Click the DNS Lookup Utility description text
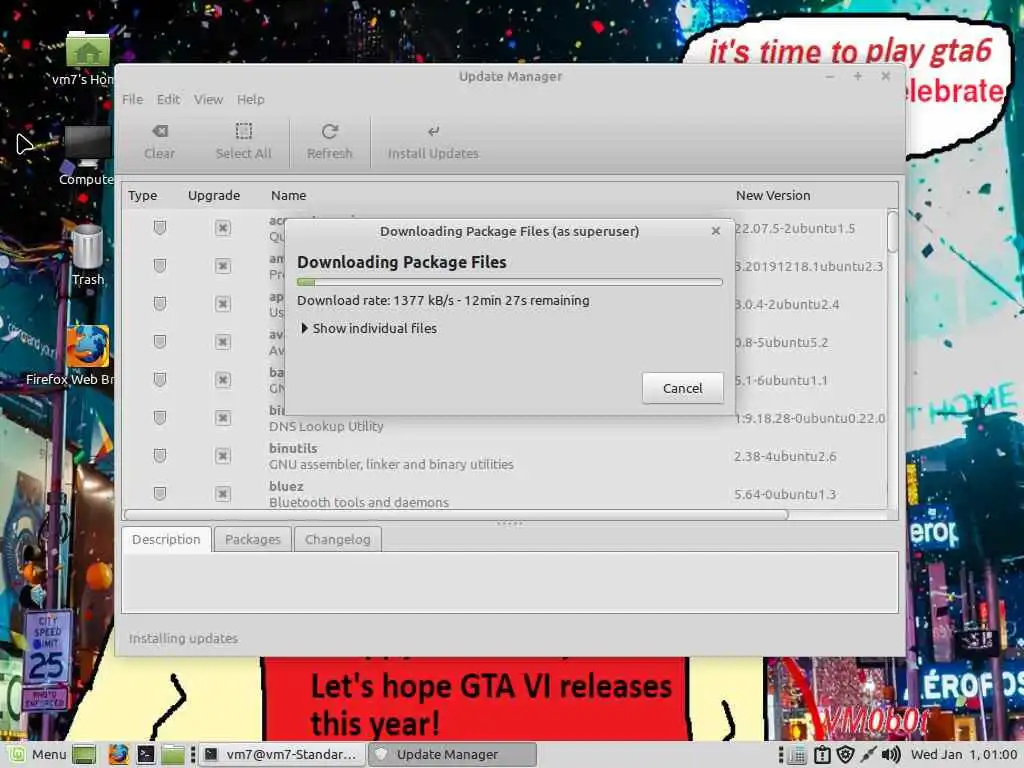 click(x=326, y=426)
